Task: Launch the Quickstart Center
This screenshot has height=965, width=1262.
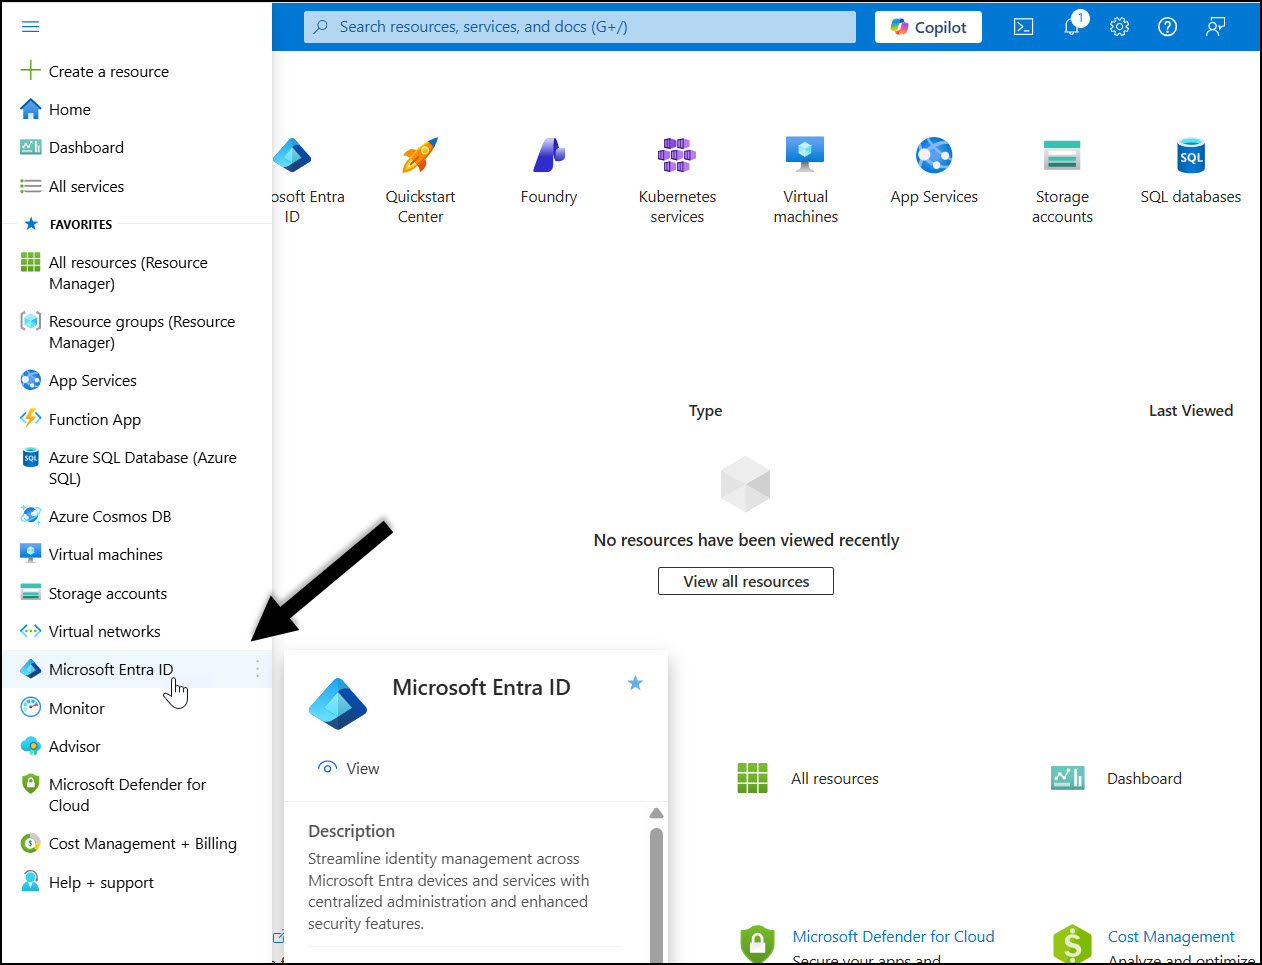Action: [419, 155]
